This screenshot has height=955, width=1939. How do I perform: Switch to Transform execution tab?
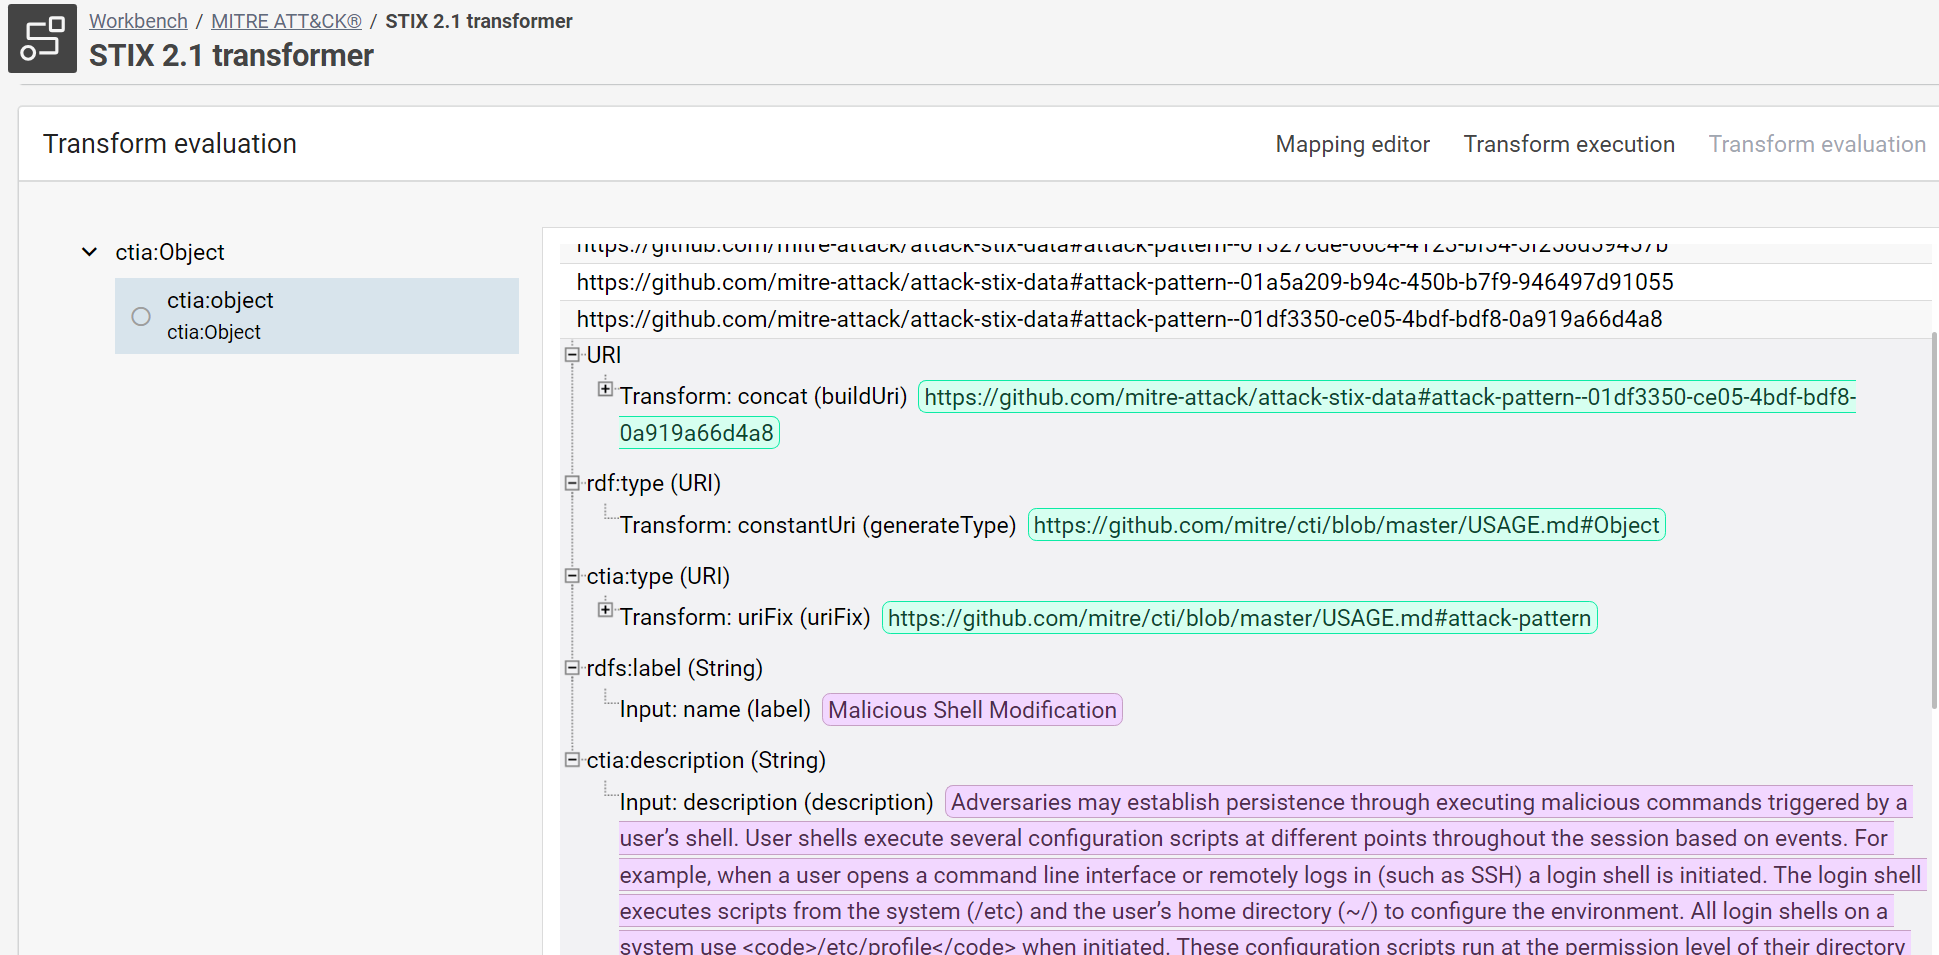[x=1568, y=144]
